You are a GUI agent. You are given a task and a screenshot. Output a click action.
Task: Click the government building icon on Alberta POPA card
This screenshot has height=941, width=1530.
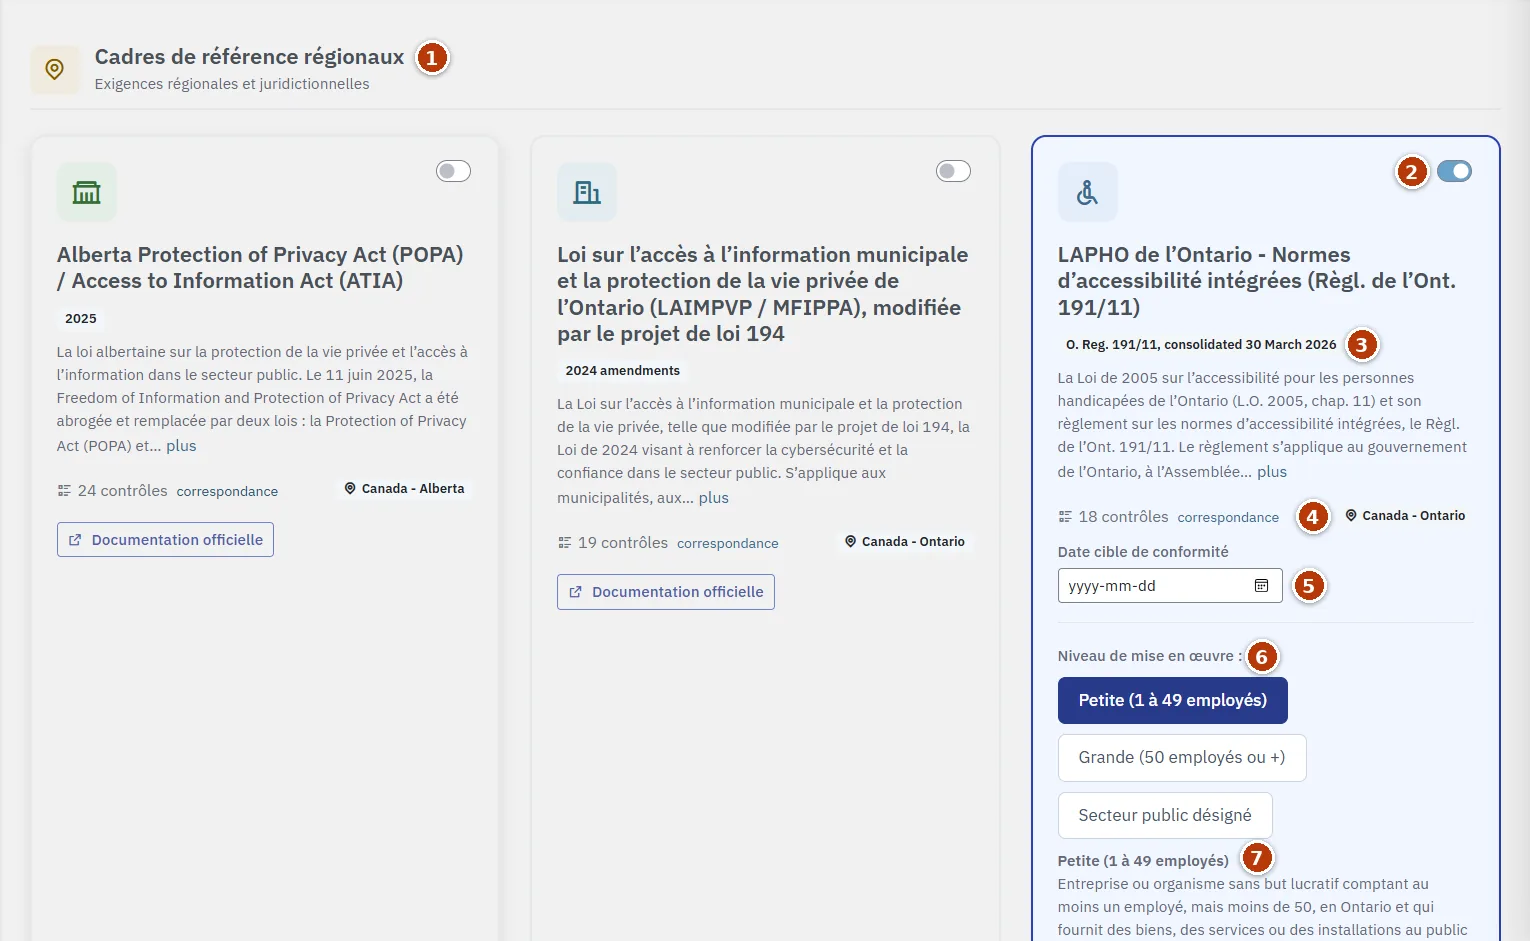[87, 192]
